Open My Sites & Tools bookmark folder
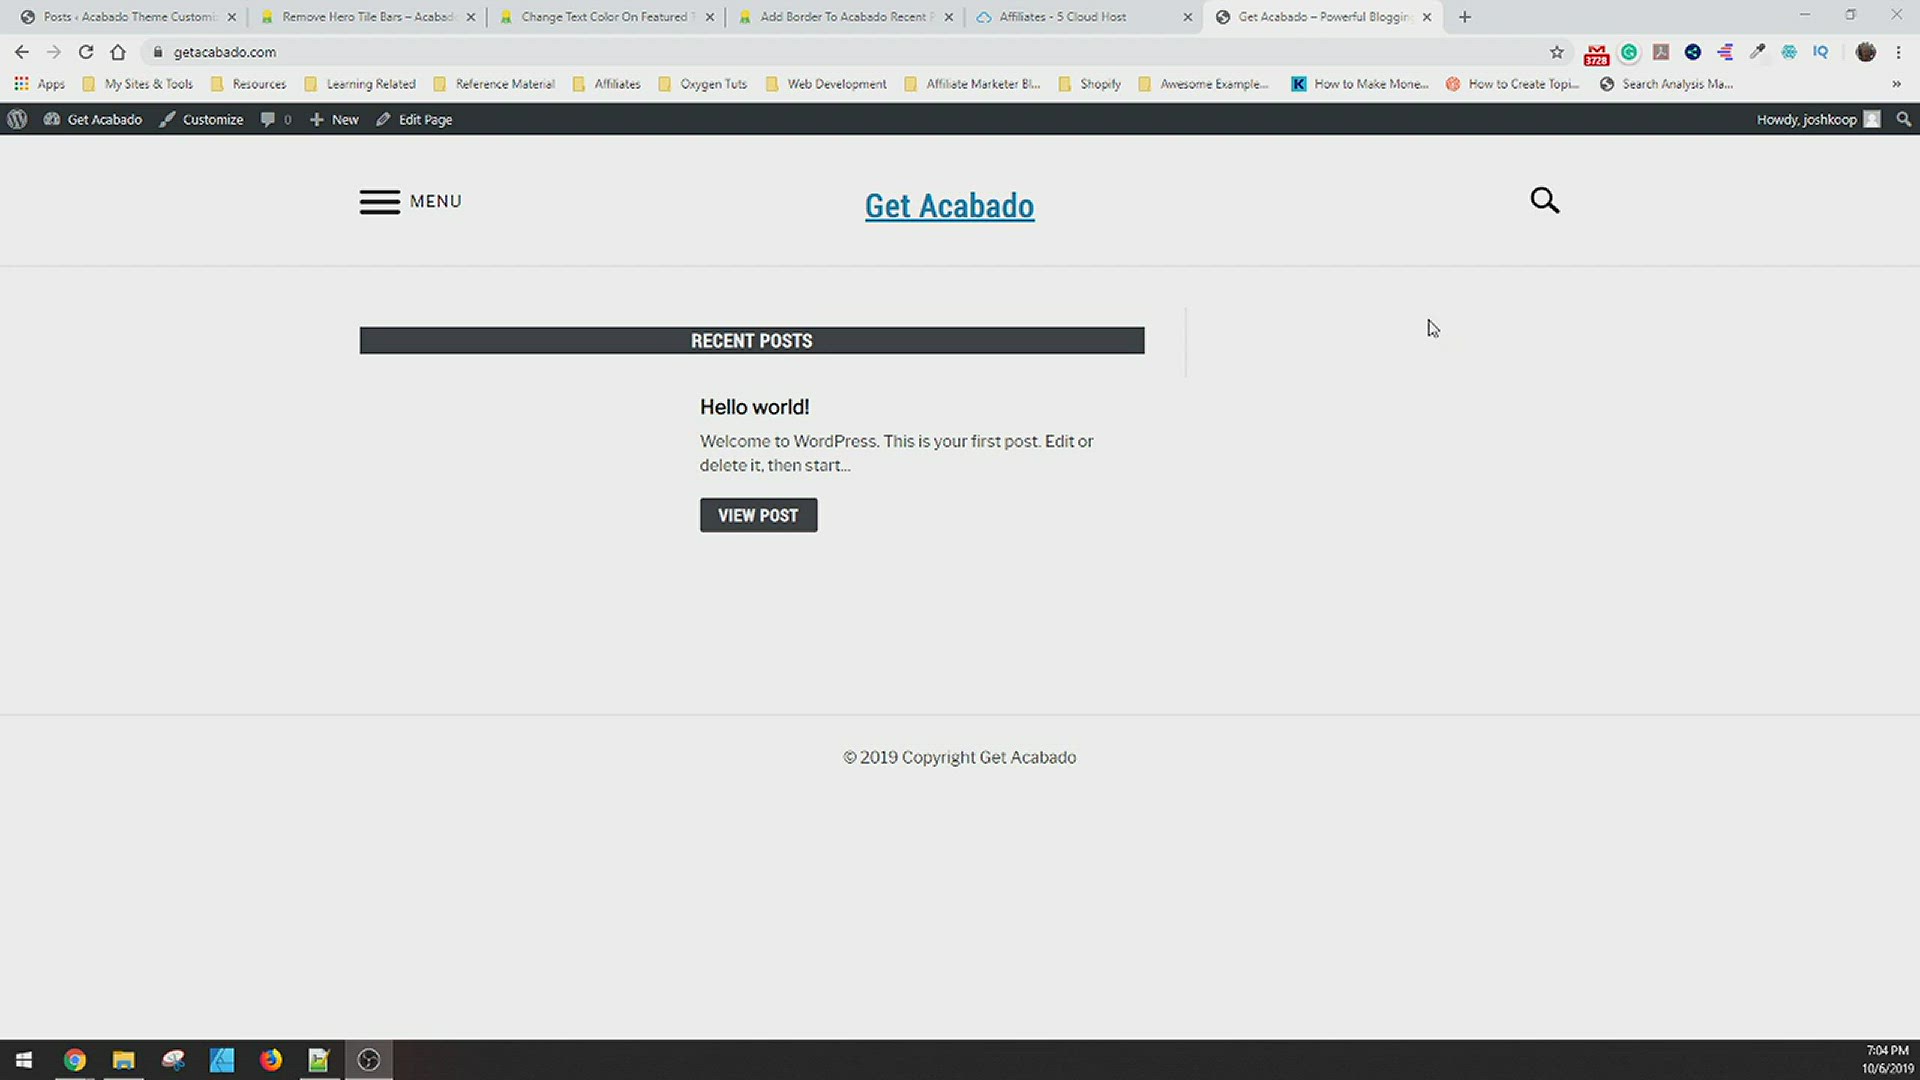The height and width of the screenshot is (1080, 1920). 138,84
